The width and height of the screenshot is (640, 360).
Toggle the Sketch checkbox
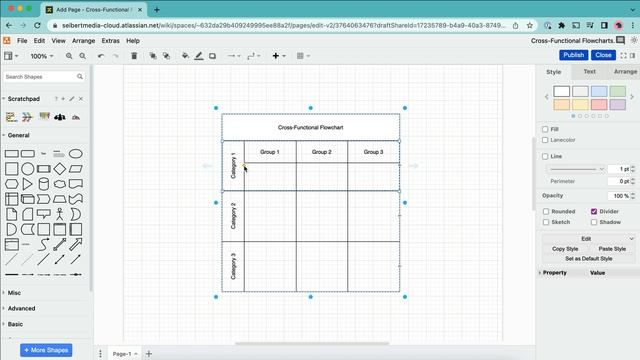(x=546, y=222)
